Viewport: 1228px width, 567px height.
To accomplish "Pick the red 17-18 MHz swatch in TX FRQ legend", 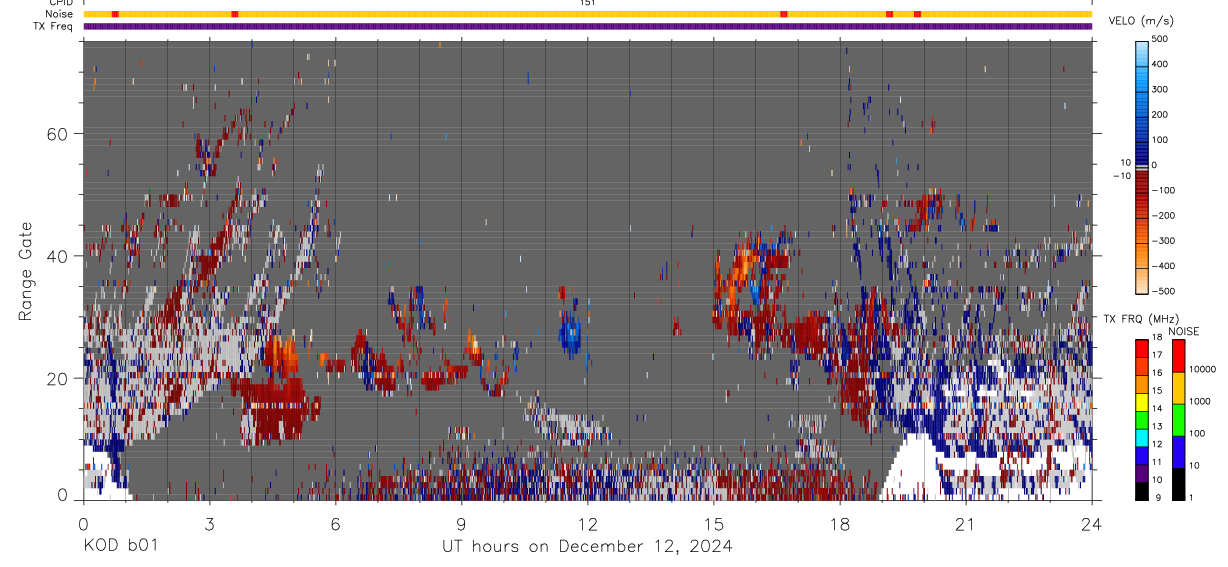I will [1141, 347].
